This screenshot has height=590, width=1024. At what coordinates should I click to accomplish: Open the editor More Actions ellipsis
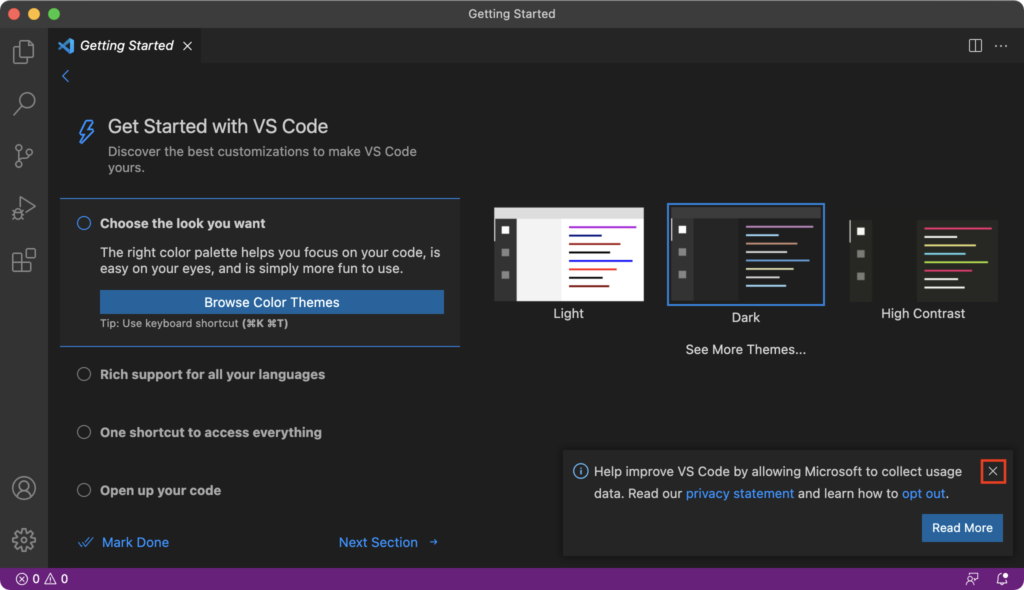coord(1000,46)
